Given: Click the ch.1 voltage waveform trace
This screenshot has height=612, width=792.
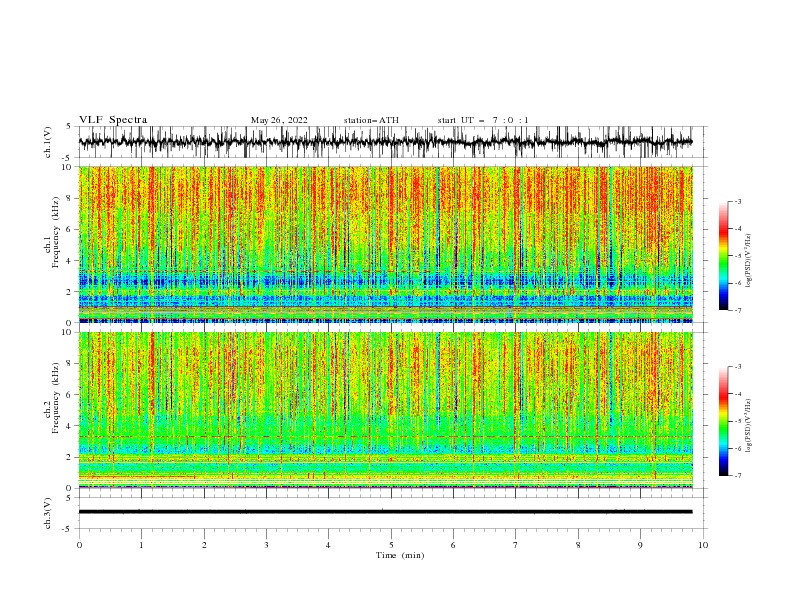Looking at the screenshot, I should (385, 142).
